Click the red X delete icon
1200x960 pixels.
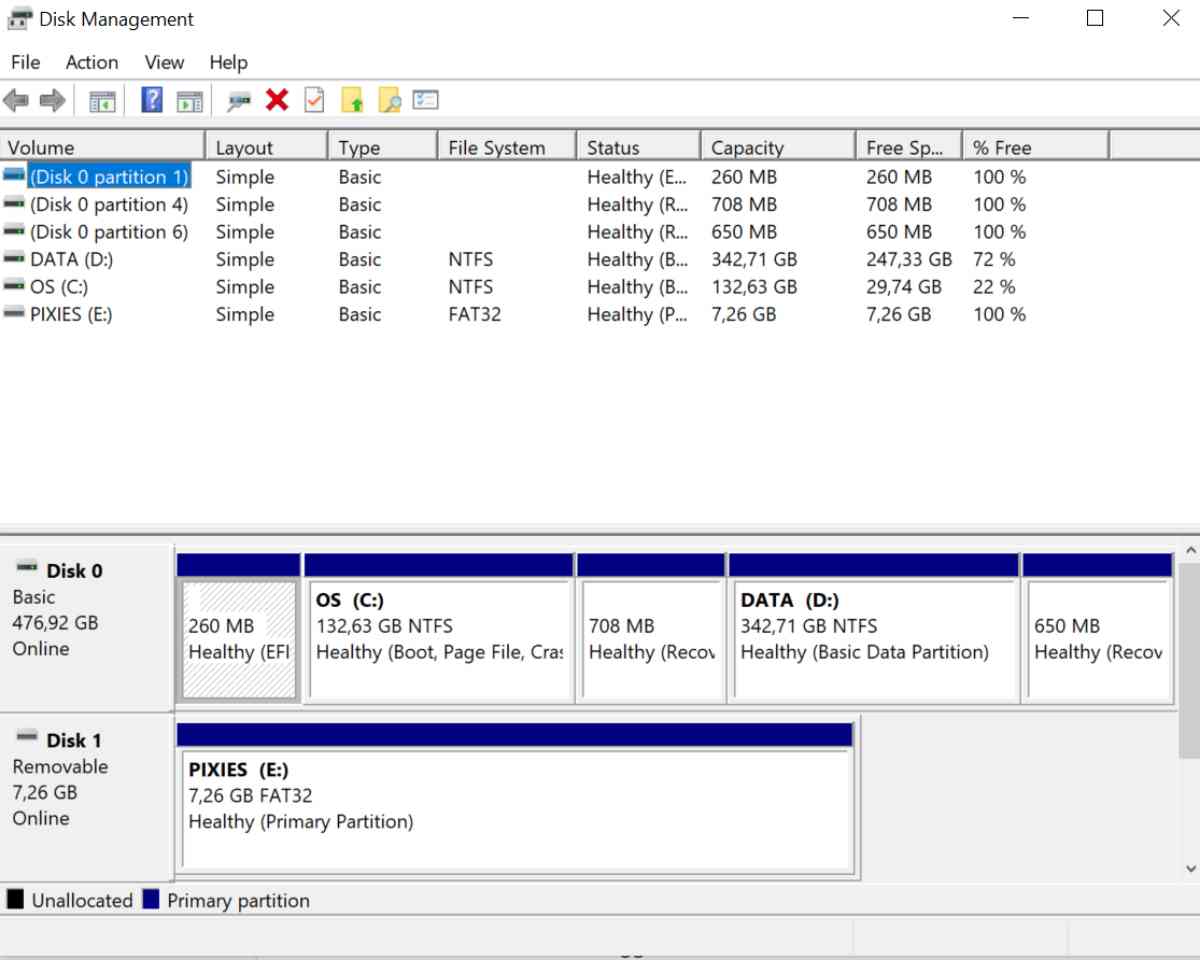coord(277,100)
